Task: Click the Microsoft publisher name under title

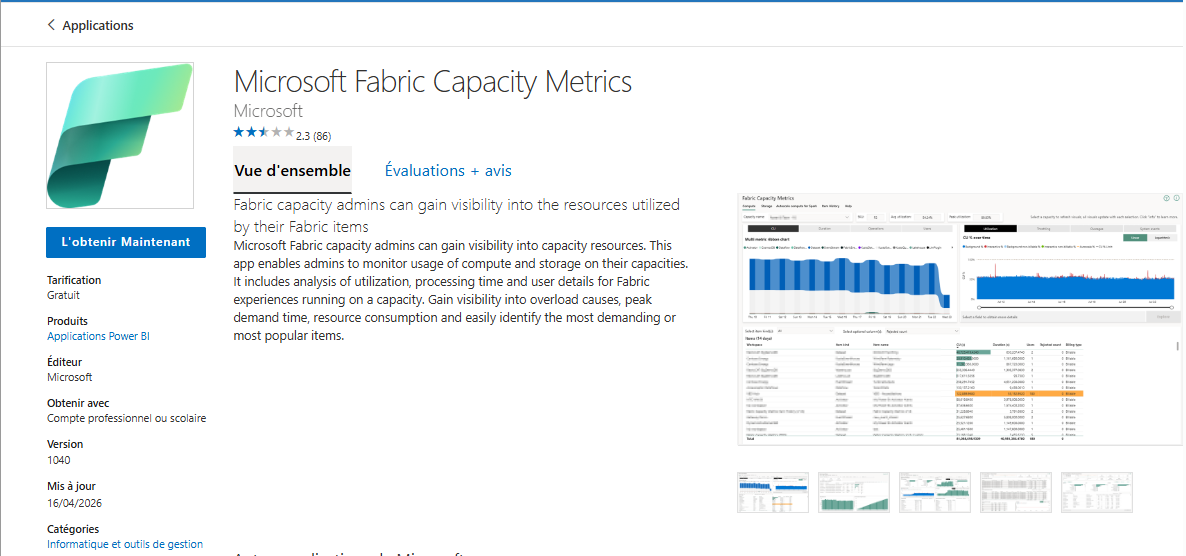Action: coord(268,111)
